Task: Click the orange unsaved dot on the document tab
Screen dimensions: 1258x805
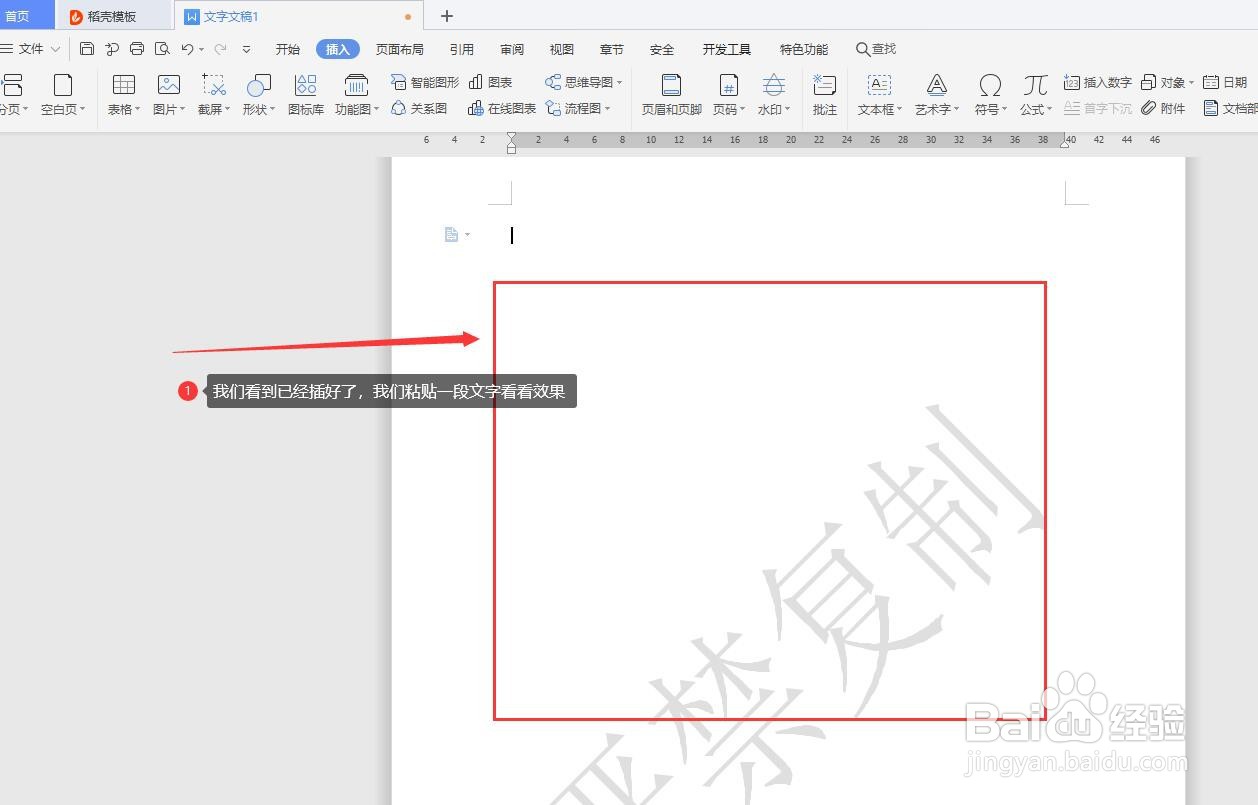Action: (408, 17)
